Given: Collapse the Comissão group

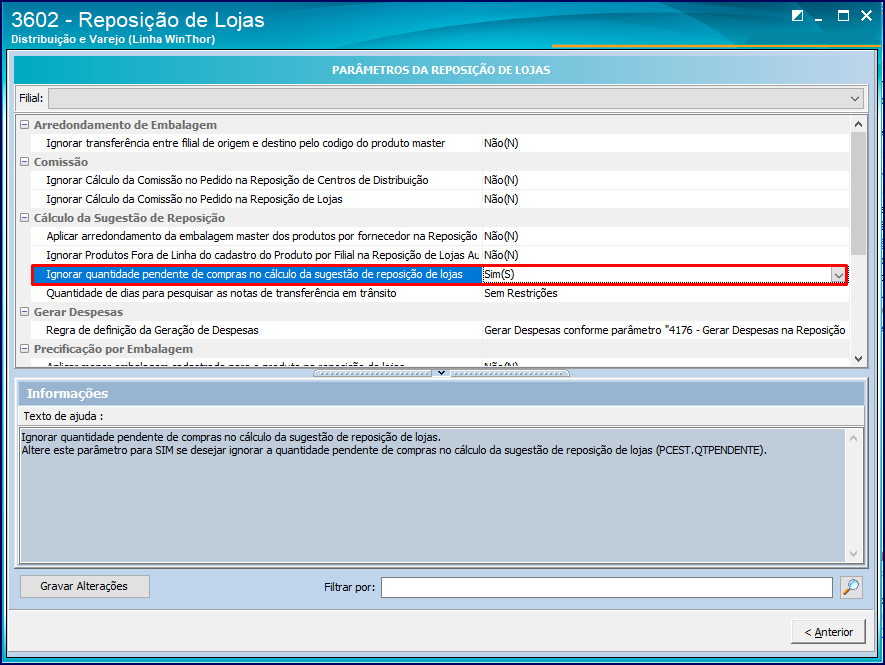Looking at the screenshot, I should point(24,161).
